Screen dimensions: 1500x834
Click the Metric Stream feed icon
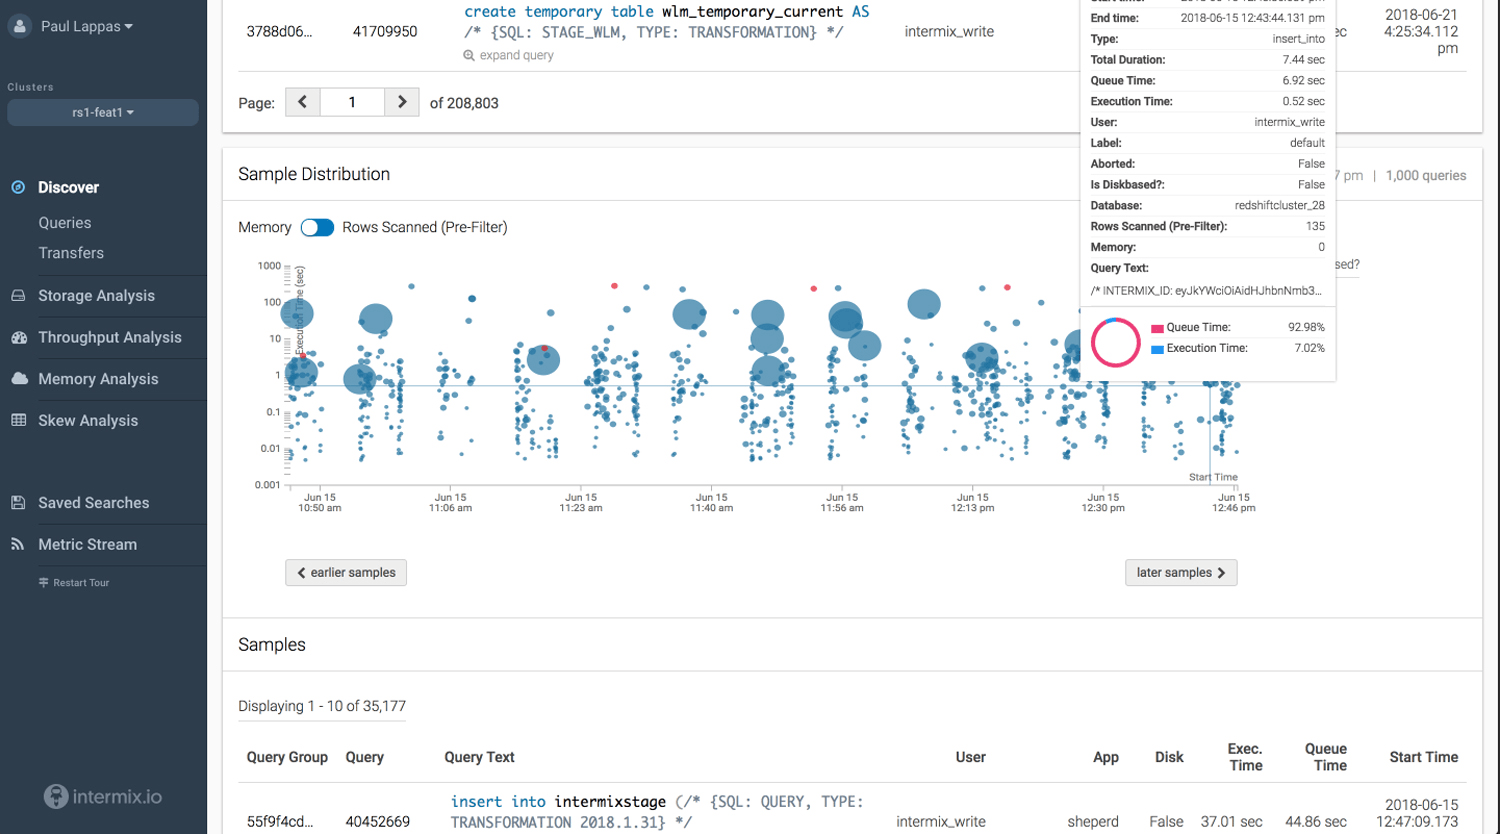point(17,545)
